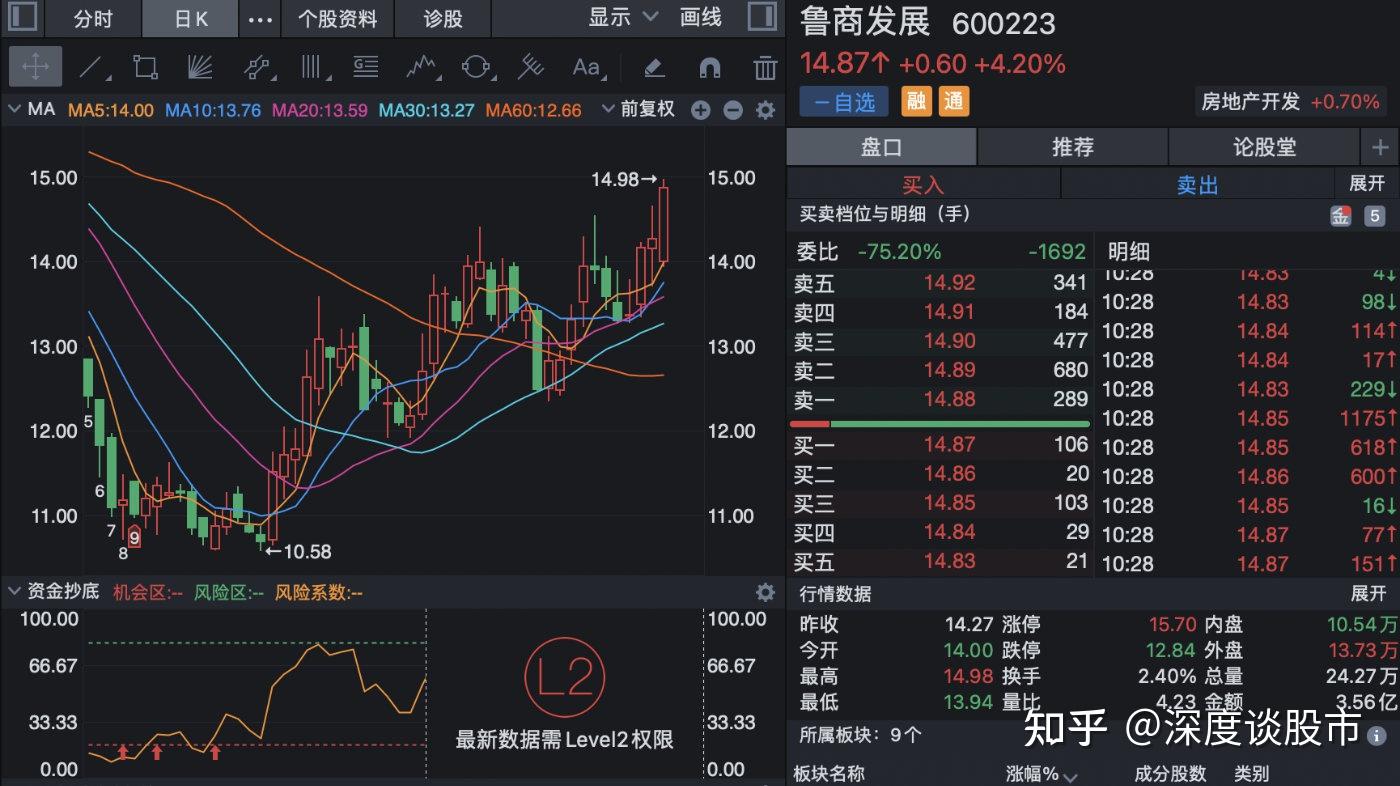
Task: Open 个股资料 stock info tab
Action: coord(337,18)
